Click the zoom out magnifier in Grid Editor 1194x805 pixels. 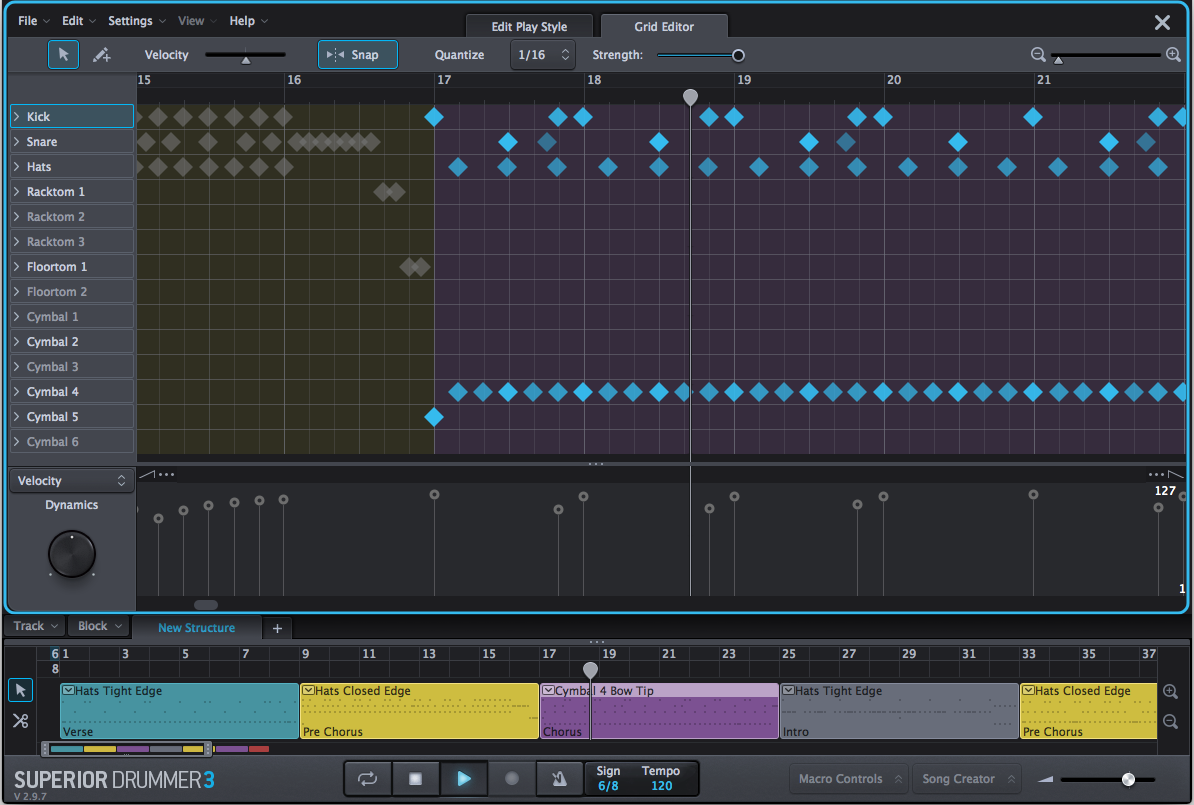point(1038,55)
